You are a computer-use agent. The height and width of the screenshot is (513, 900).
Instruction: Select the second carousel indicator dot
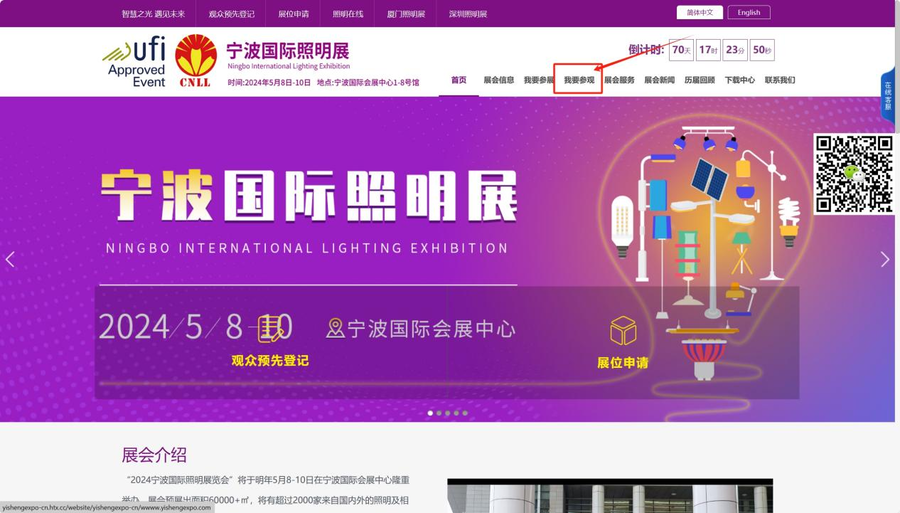(439, 413)
